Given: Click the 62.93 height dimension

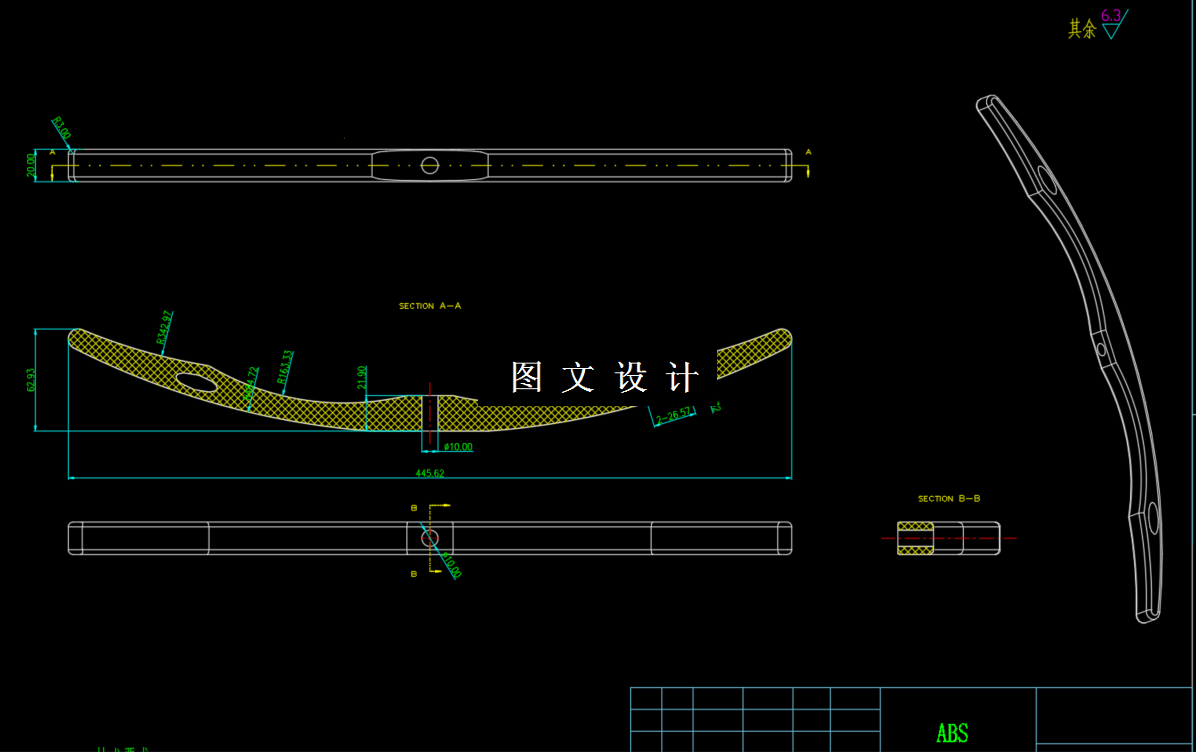Looking at the screenshot, I should pyautogui.click(x=31, y=380).
